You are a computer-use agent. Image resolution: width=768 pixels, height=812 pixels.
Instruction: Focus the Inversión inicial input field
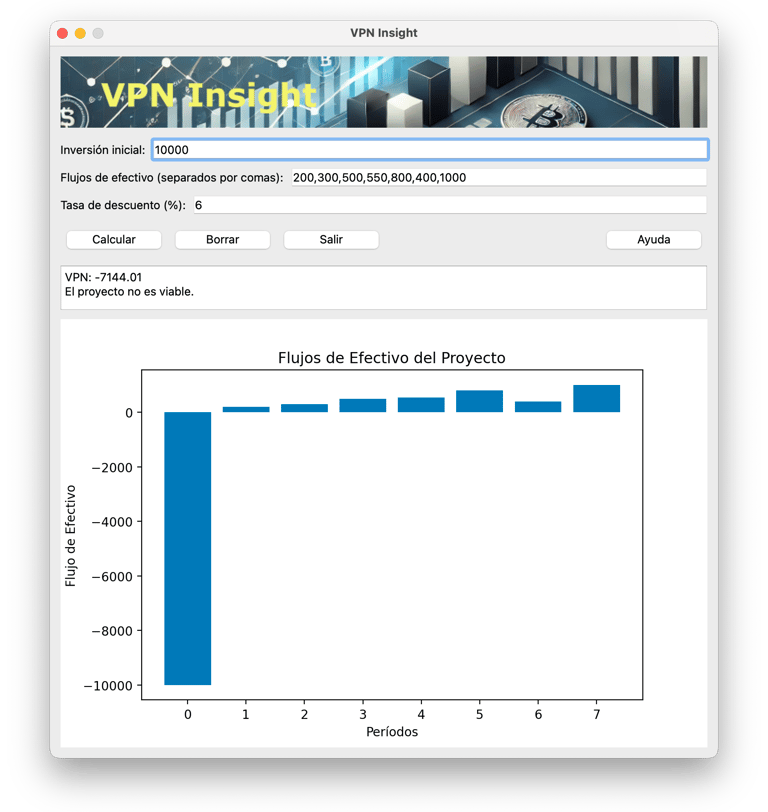click(x=430, y=150)
